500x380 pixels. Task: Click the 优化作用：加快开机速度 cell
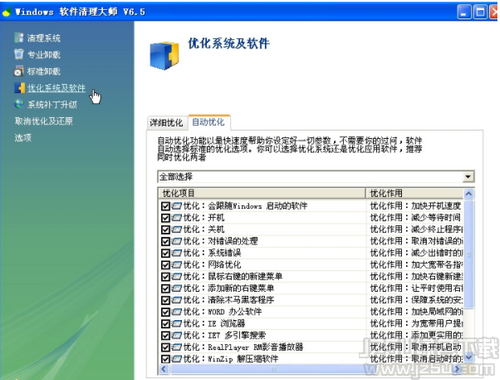pos(415,206)
